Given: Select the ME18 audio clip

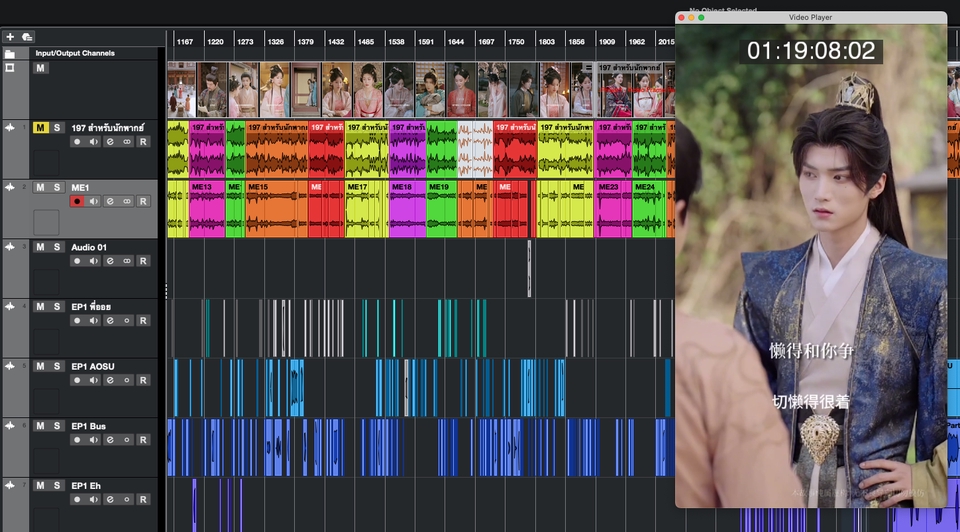Looking at the screenshot, I should tap(407, 209).
